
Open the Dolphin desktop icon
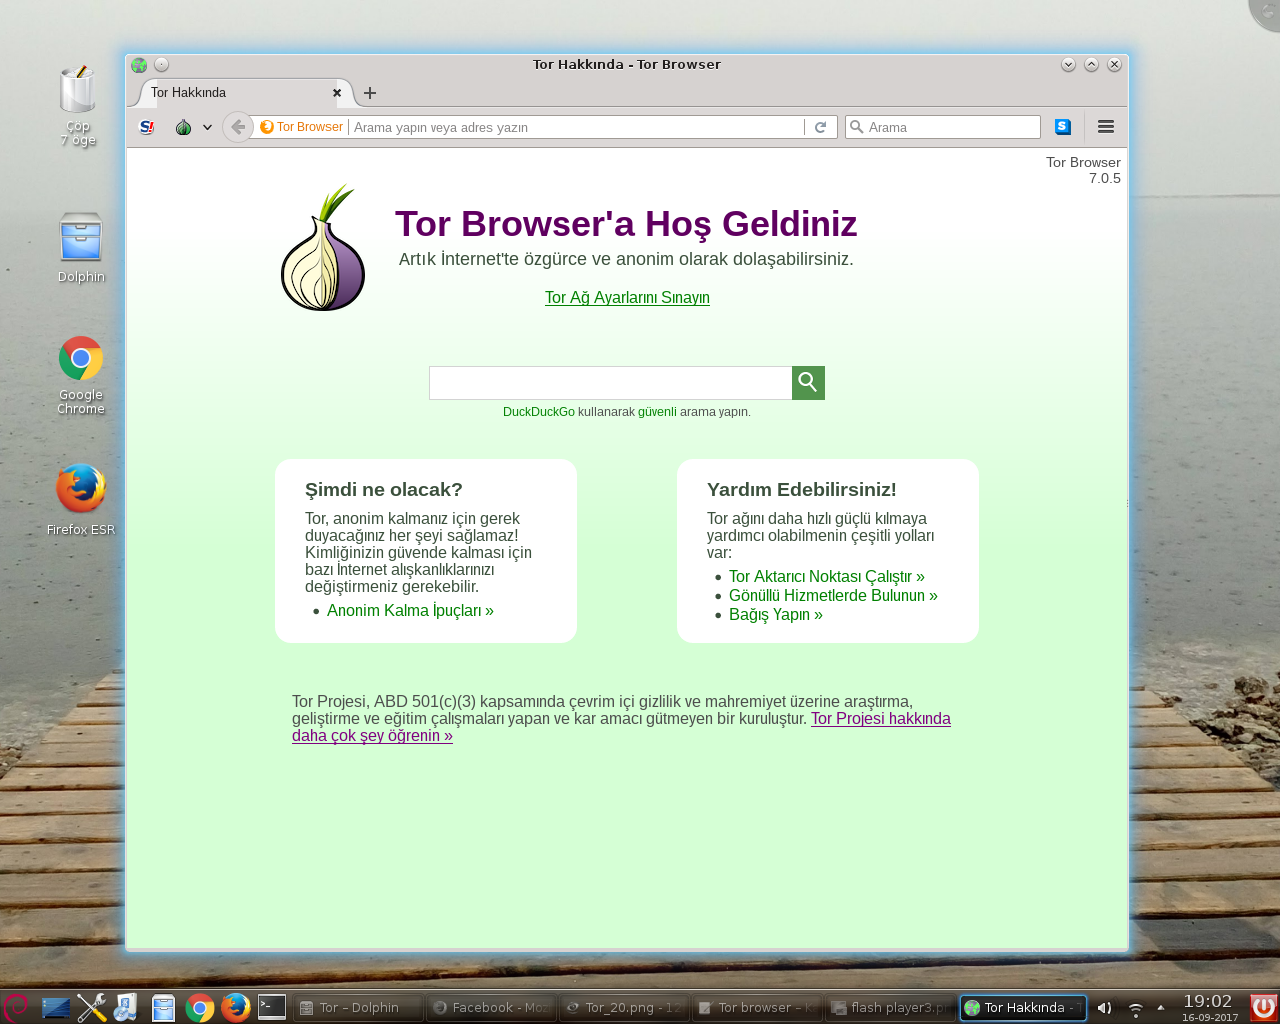[81, 248]
